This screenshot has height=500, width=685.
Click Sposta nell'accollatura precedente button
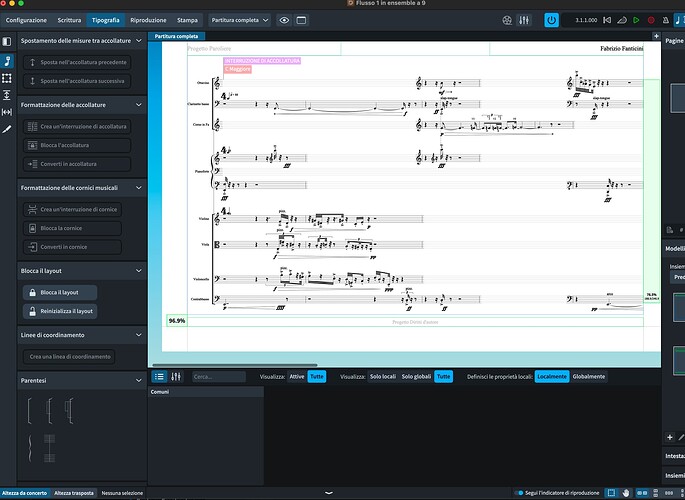77,62
